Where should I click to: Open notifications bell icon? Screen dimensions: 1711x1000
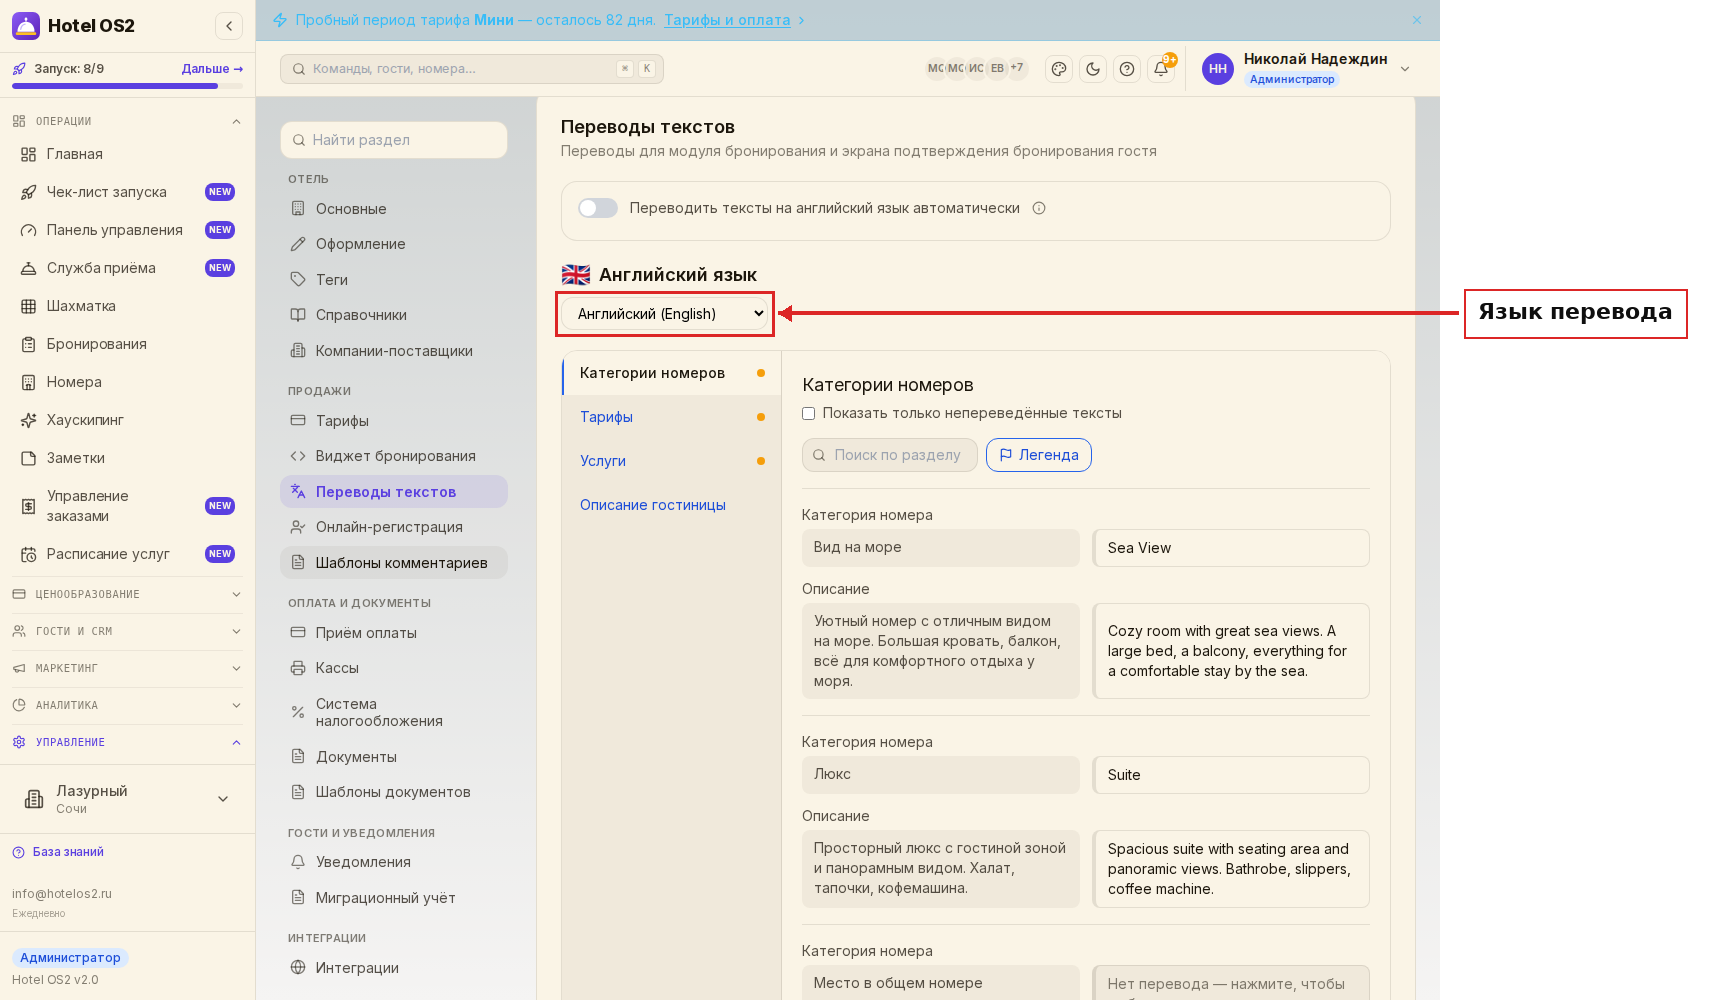click(x=1161, y=69)
